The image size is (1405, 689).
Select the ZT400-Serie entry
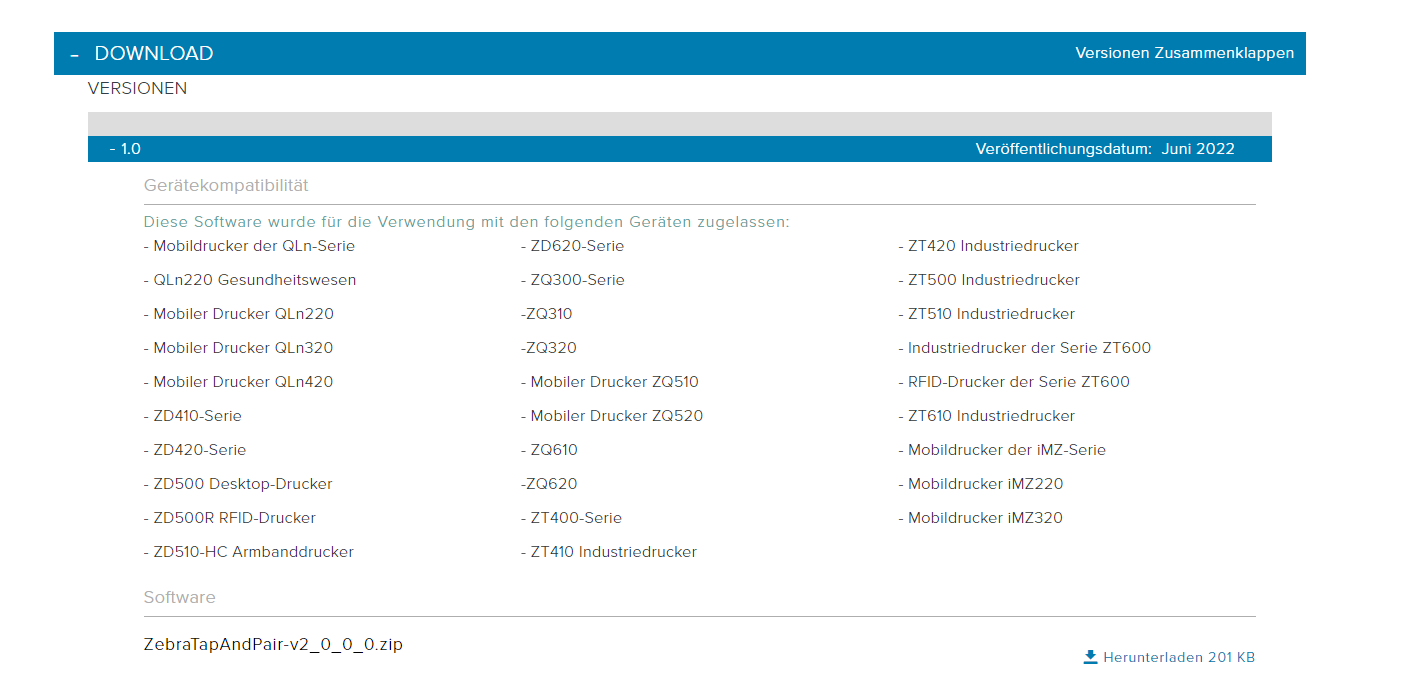point(571,518)
